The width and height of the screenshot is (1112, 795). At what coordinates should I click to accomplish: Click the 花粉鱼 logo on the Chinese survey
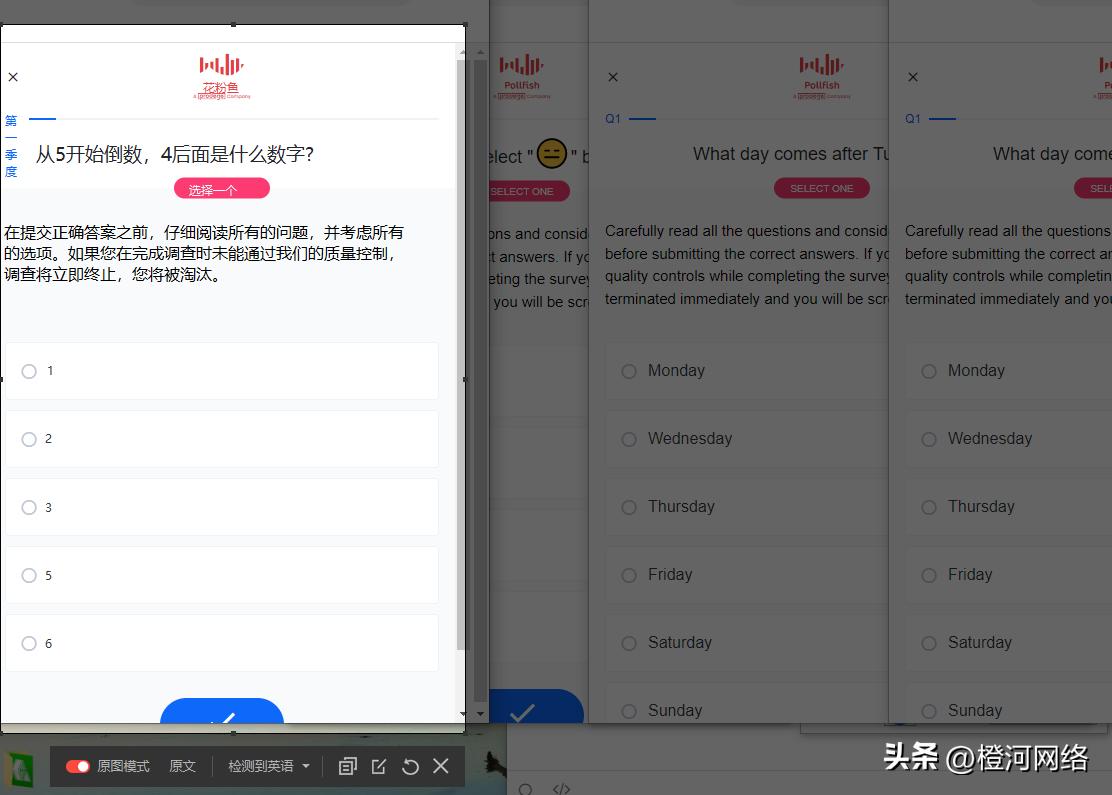pyautogui.click(x=221, y=77)
